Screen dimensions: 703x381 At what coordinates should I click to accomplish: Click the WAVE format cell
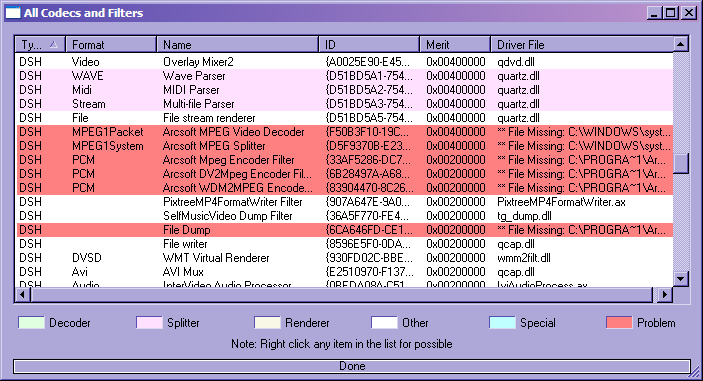pyautogui.click(x=87, y=76)
